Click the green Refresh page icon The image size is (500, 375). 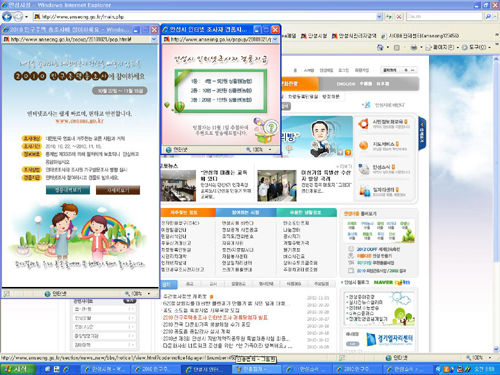tap(388, 16)
